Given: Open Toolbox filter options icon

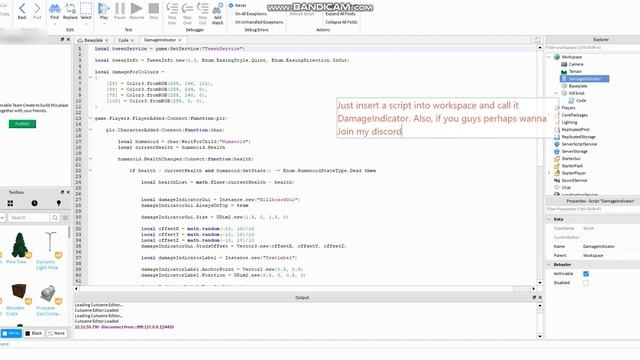Looking at the screenshot, I should pos(65,218).
